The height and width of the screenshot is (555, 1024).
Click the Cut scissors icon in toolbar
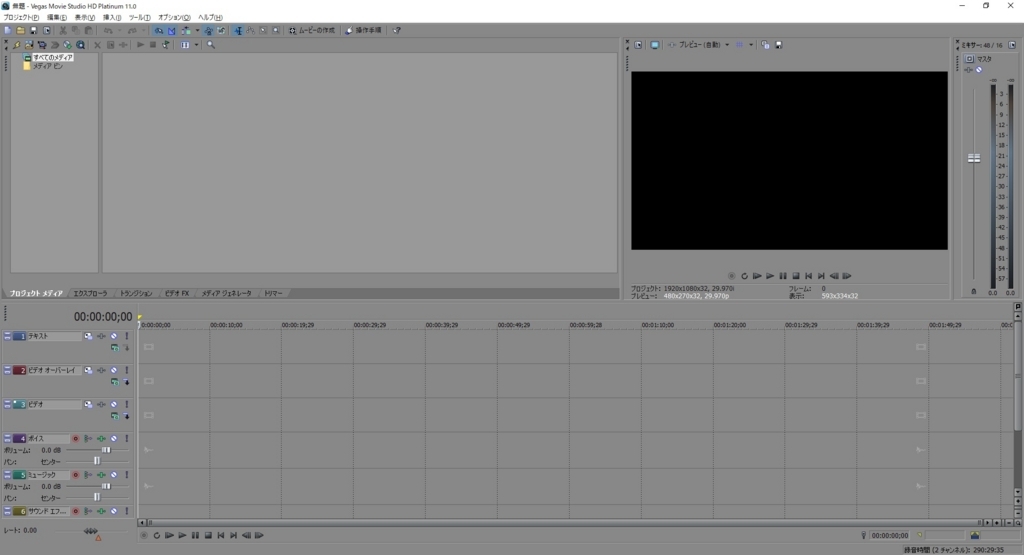63,30
